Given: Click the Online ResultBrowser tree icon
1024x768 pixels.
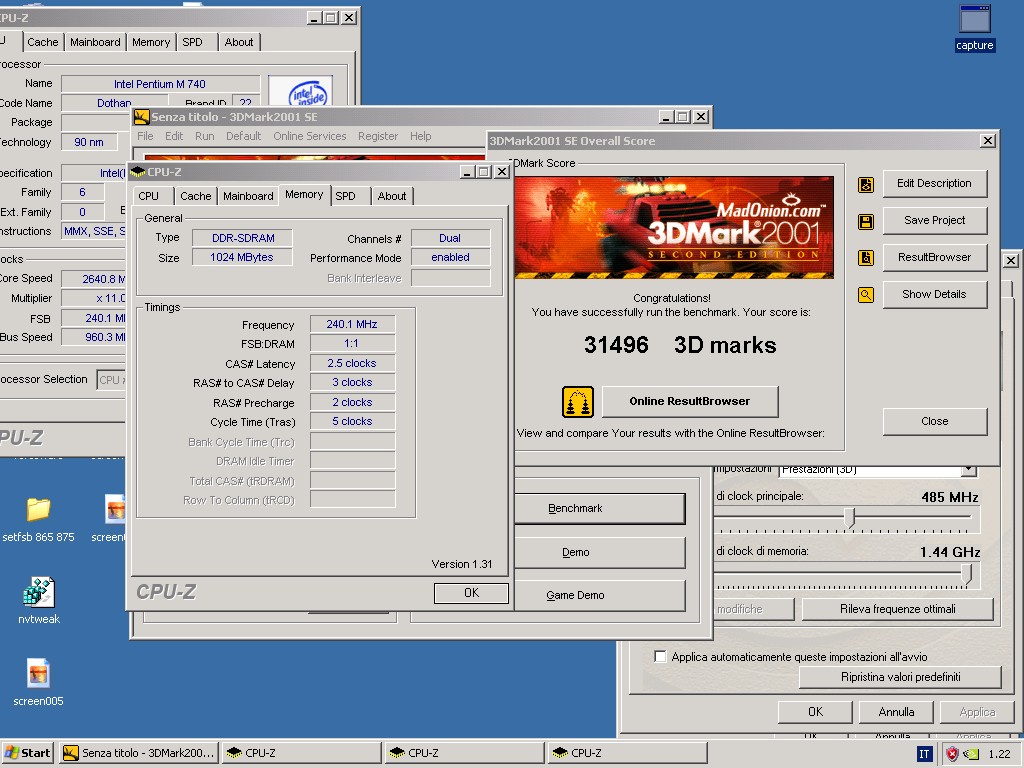Looking at the screenshot, I should [x=578, y=402].
